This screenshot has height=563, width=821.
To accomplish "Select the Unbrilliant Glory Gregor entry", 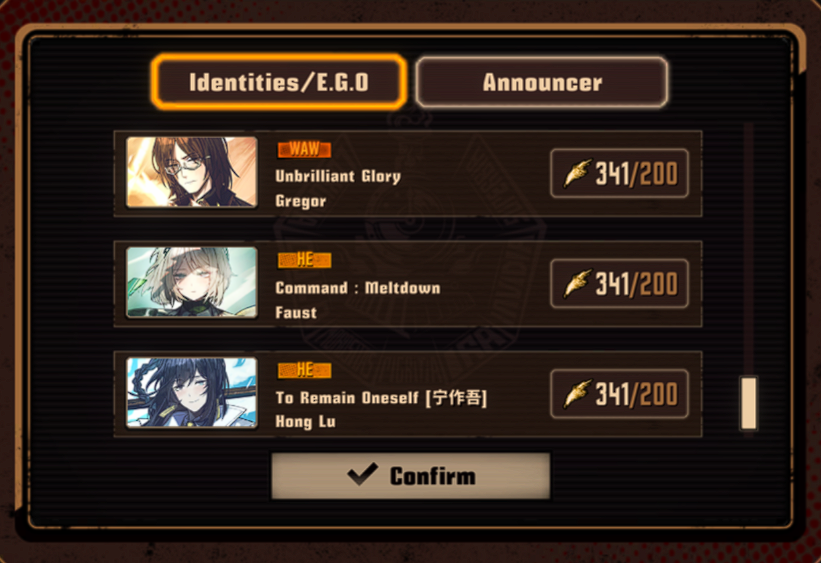I will point(408,173).
